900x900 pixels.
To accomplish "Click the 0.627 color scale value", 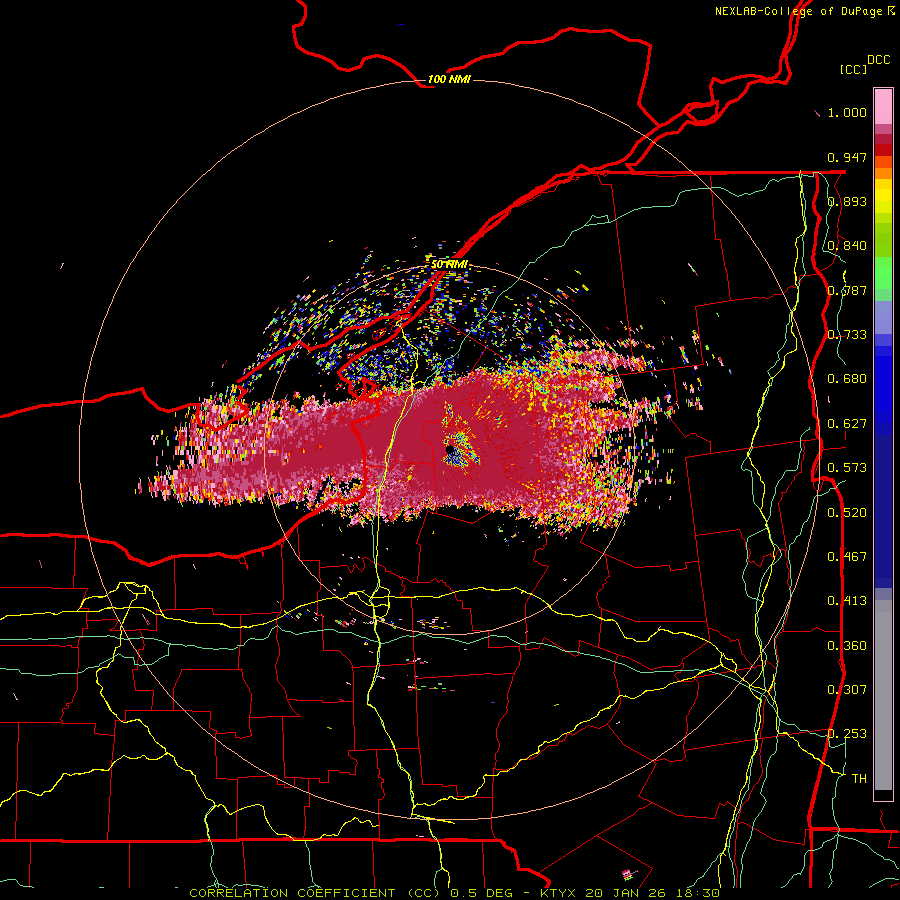I will [847, 424].
